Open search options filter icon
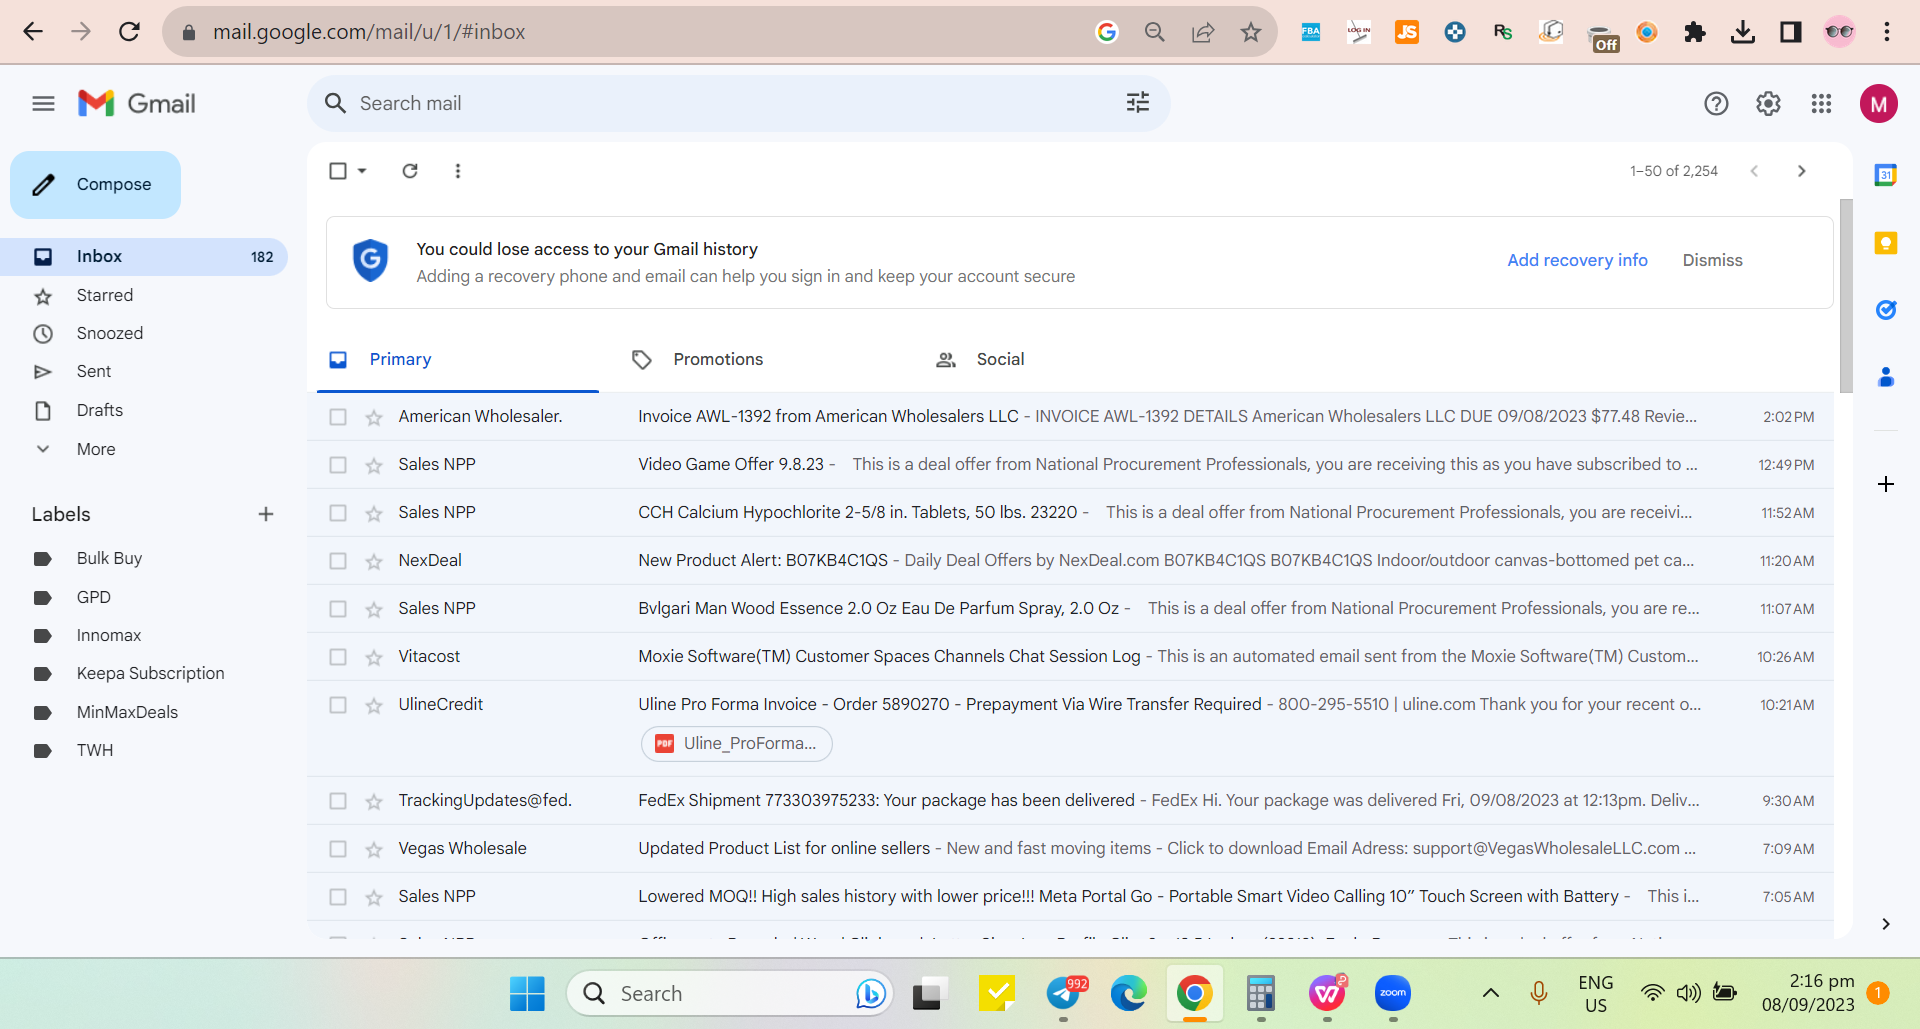 tap(1138, 103)
